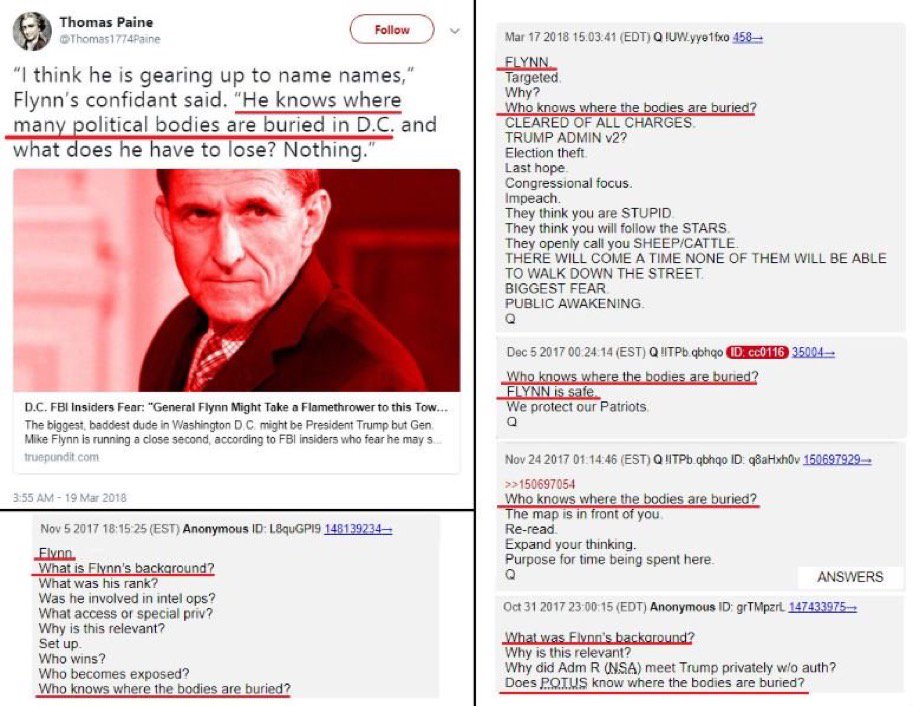Viewport: 913px width, 706px height.
Task: Click the ANSWERS label
Action: pyautogui.click(x=850, y=577)
